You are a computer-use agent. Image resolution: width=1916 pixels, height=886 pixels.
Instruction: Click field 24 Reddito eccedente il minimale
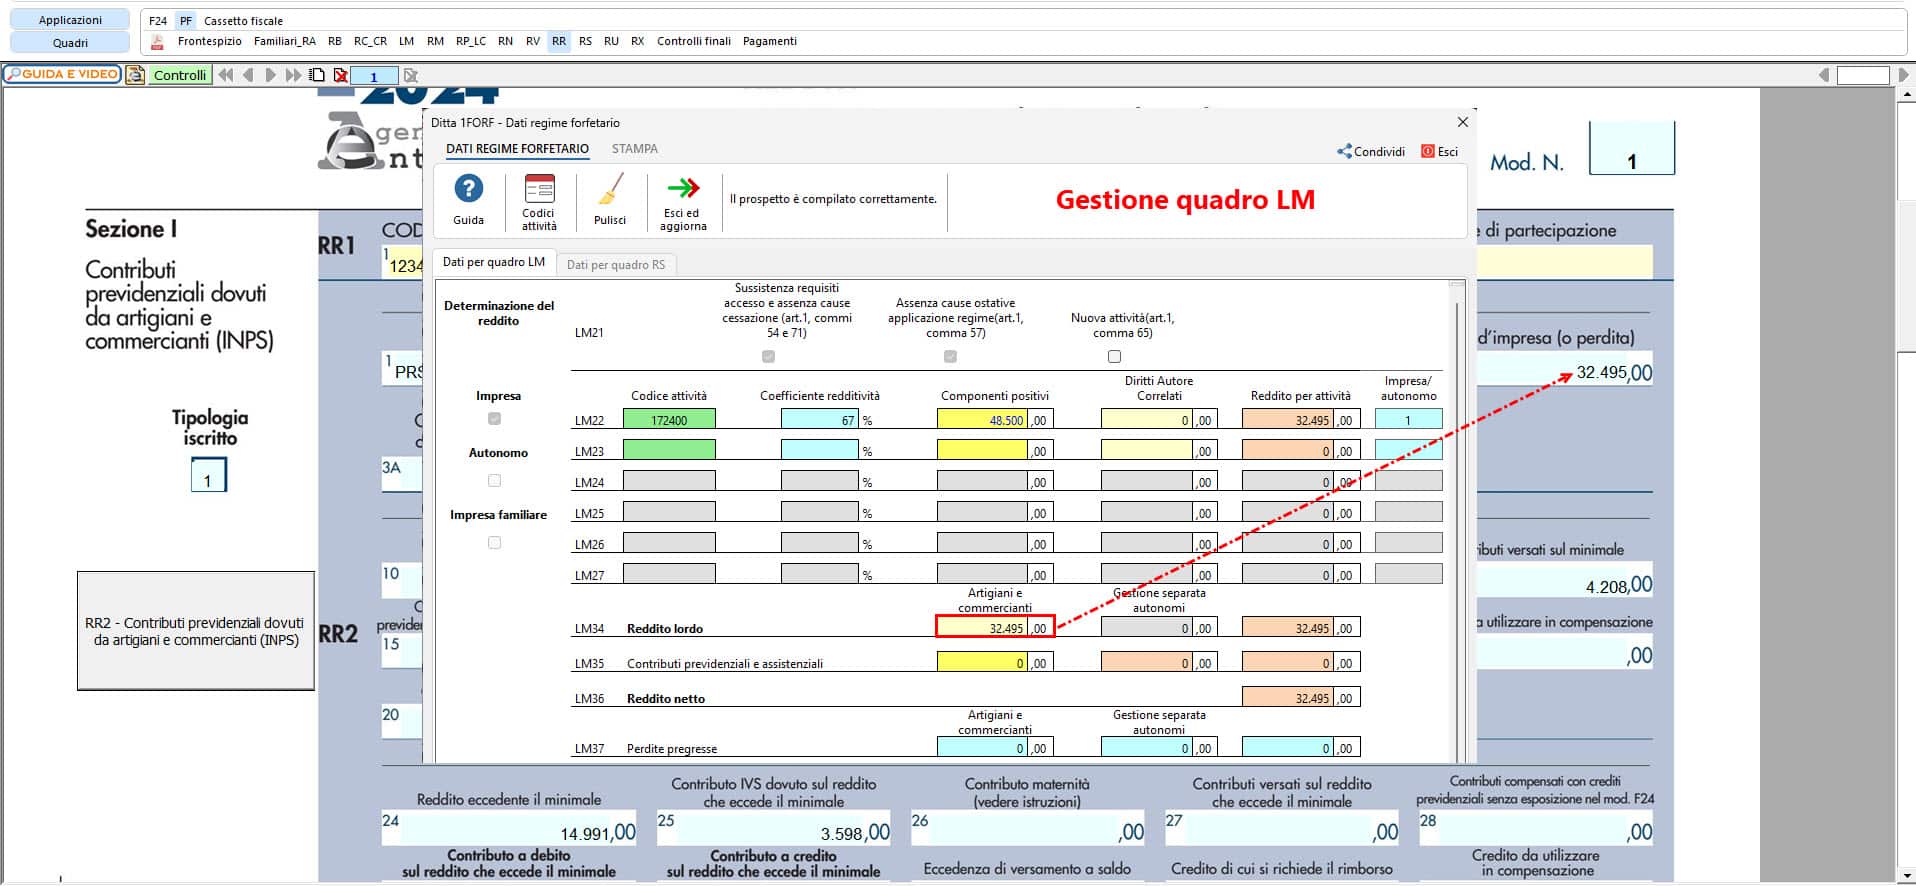[x=509, y=830]
